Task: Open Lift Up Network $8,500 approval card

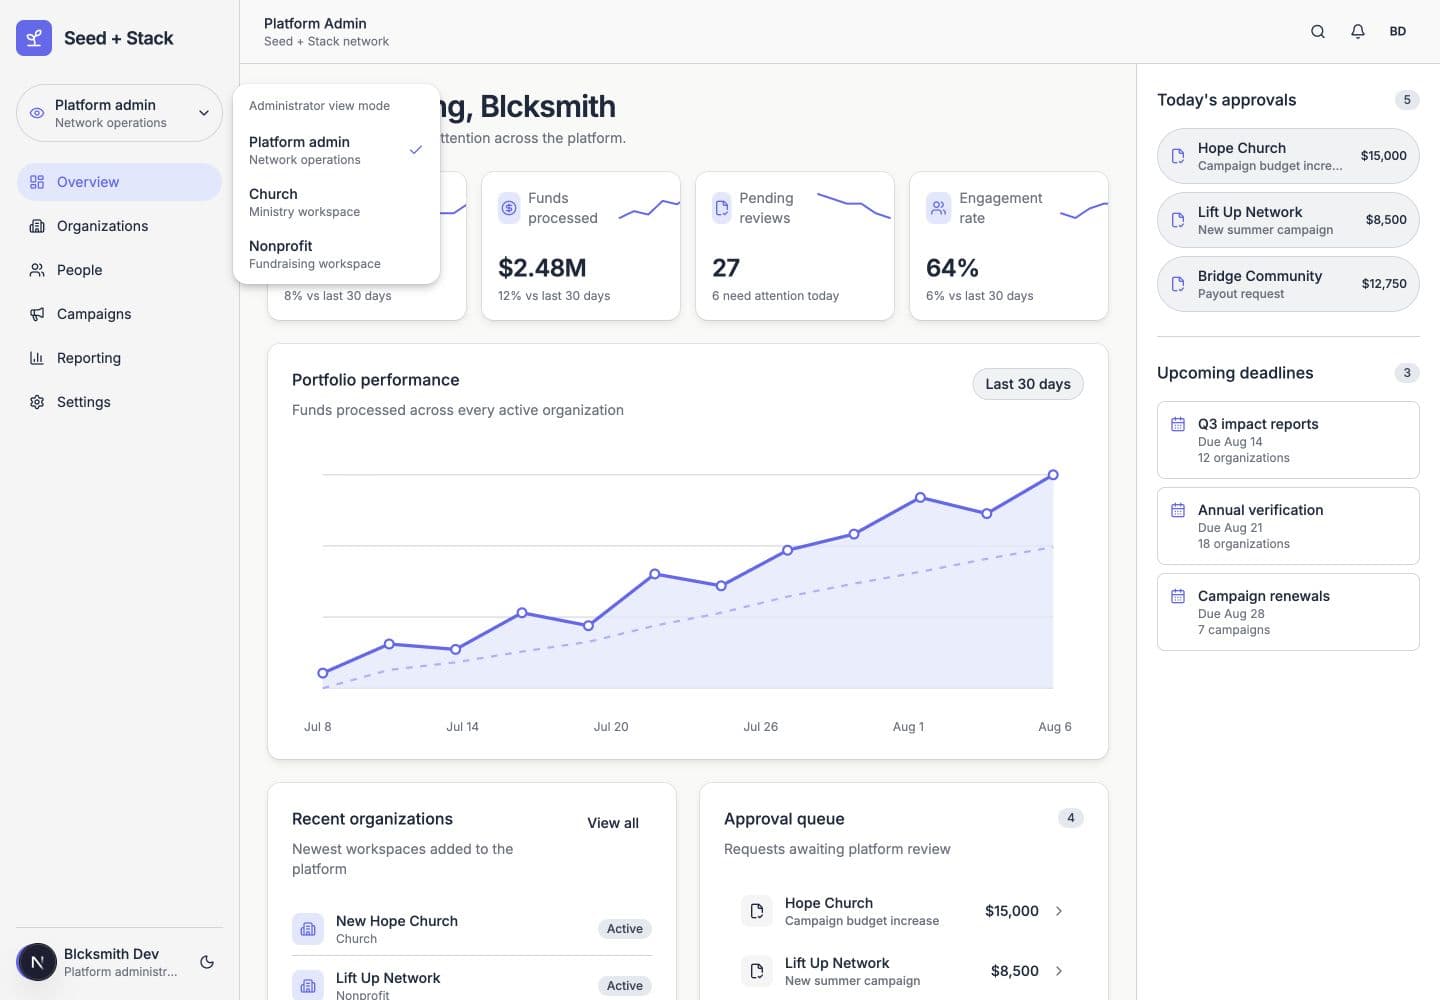Action: click(x=1288, y=220)
